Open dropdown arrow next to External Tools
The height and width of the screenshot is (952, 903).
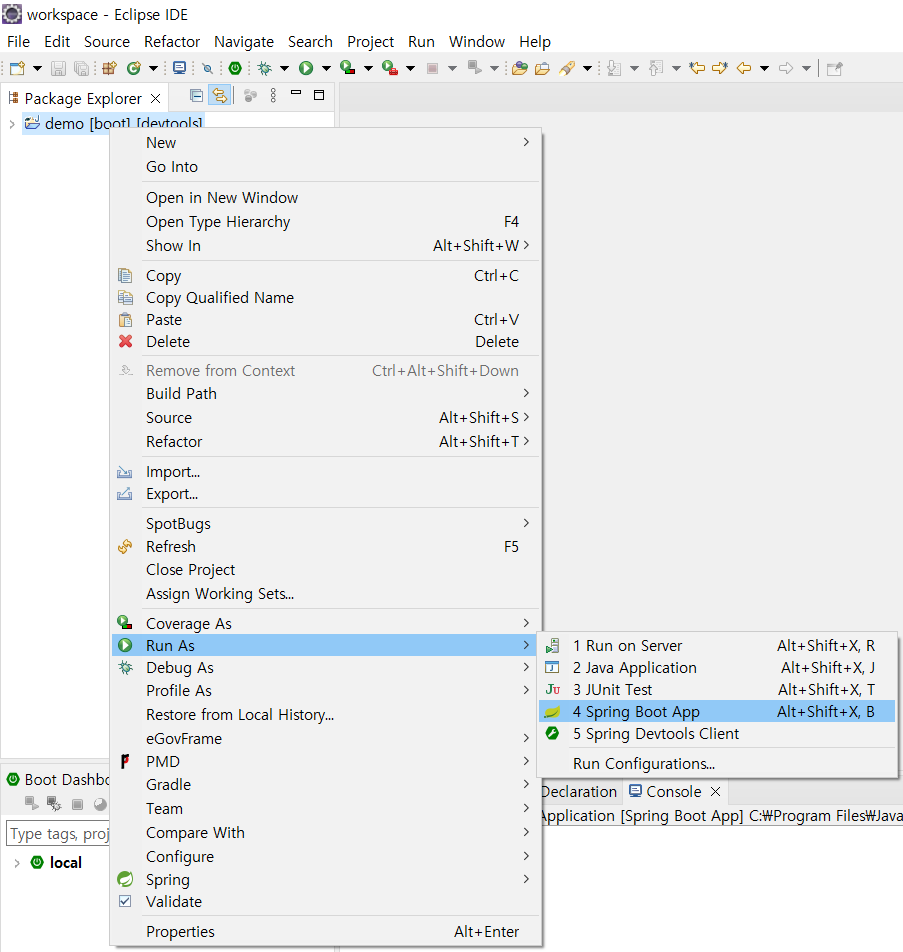point(411,68)
